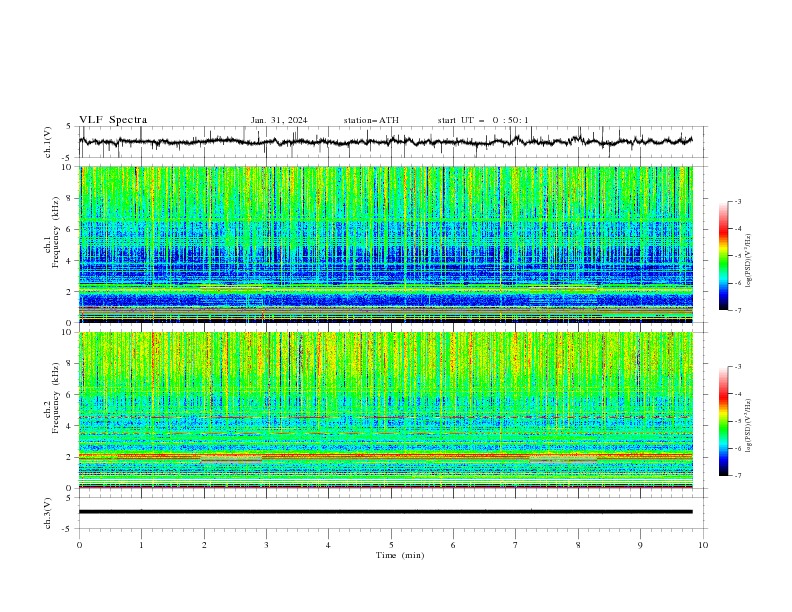Click the ch.1 voltage waveform trace
The image size is (792, 612).
point(386,142)
